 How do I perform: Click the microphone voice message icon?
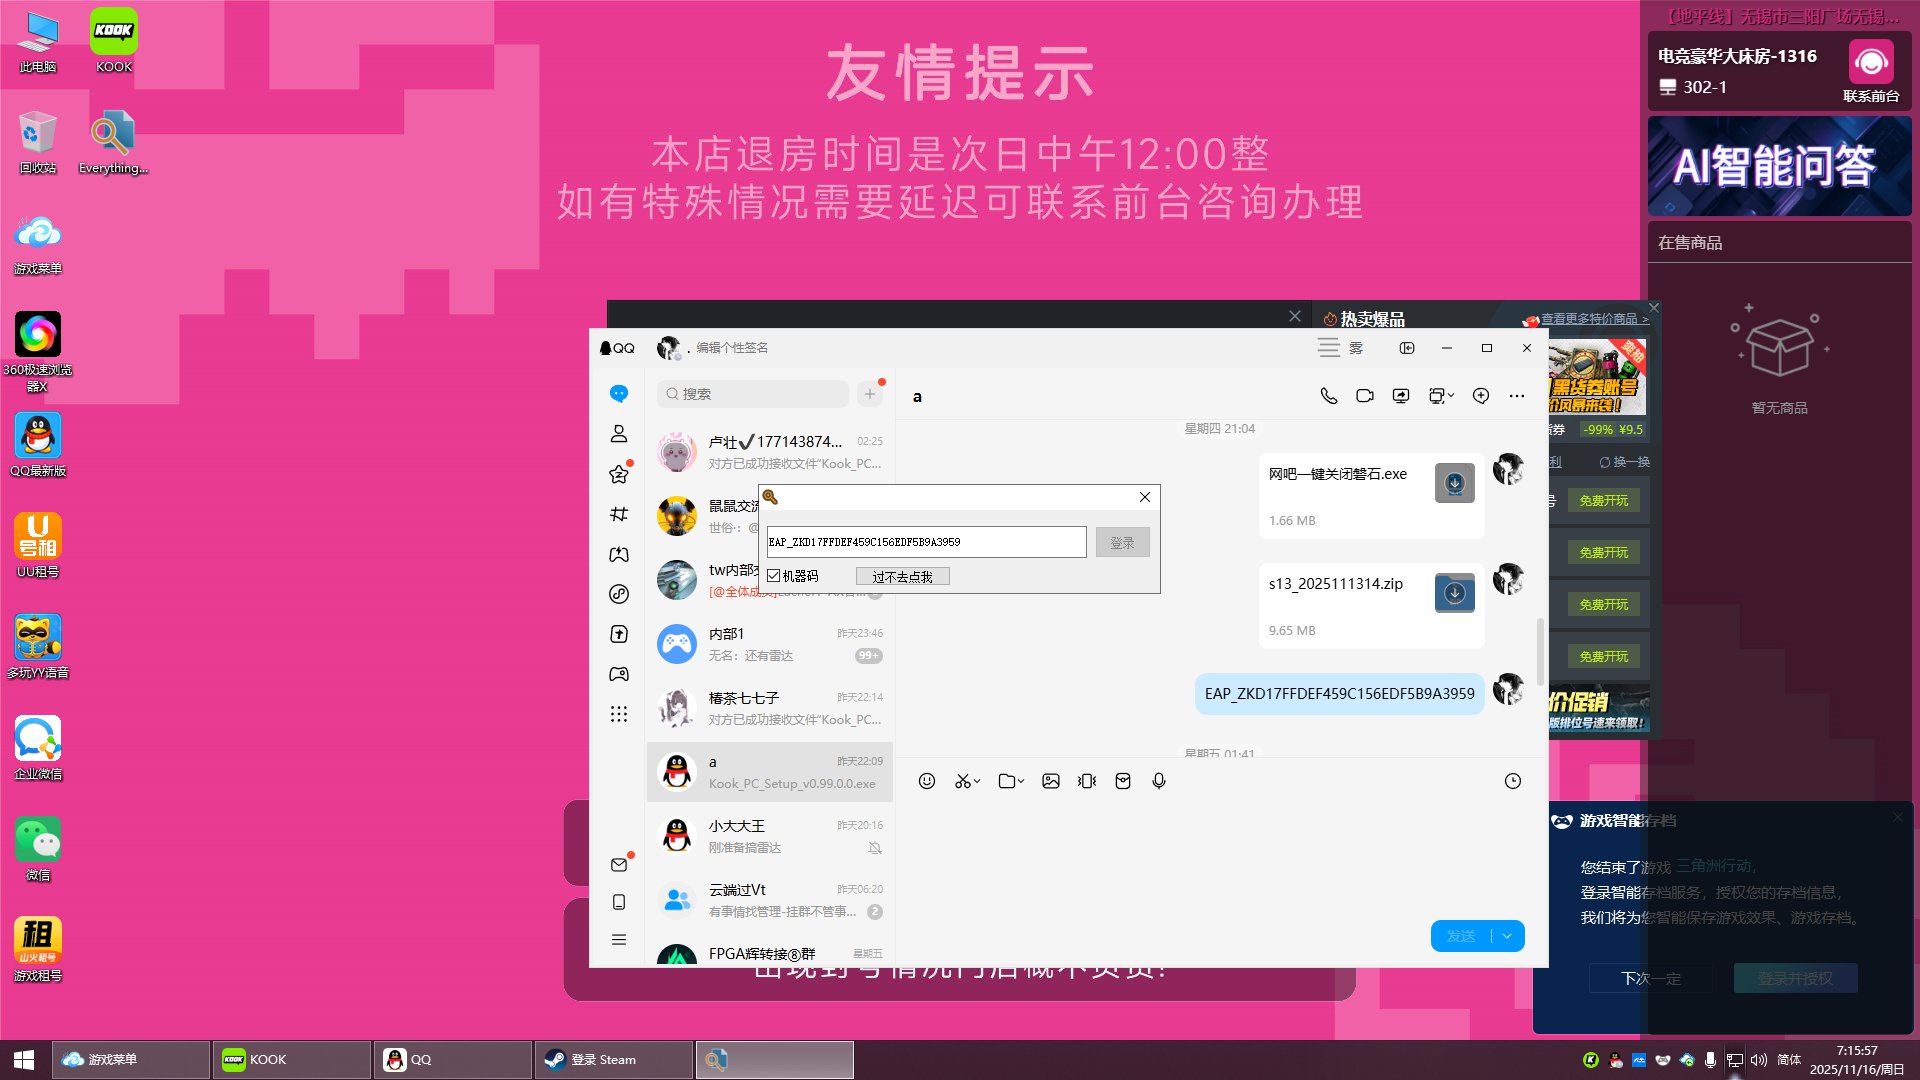[1158, 781]
